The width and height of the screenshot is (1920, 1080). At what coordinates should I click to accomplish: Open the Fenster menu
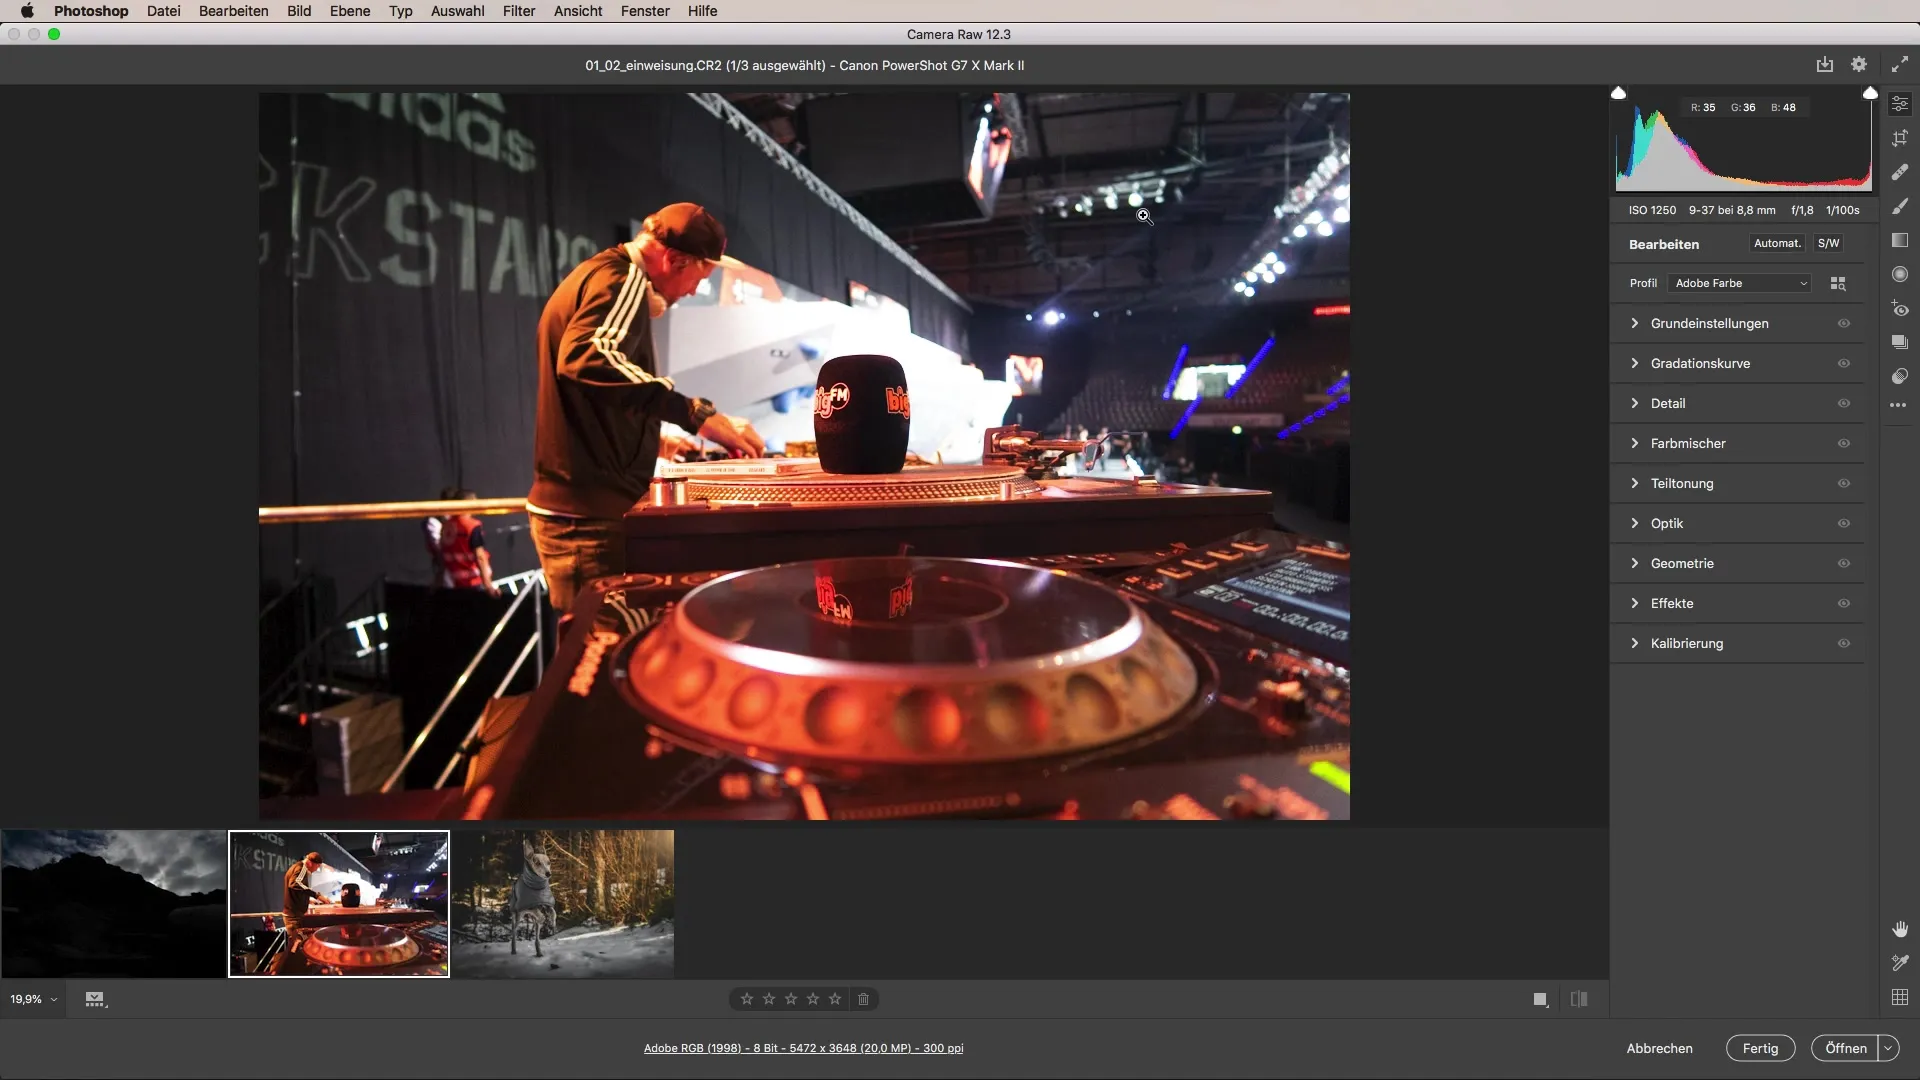pos(645,11)
